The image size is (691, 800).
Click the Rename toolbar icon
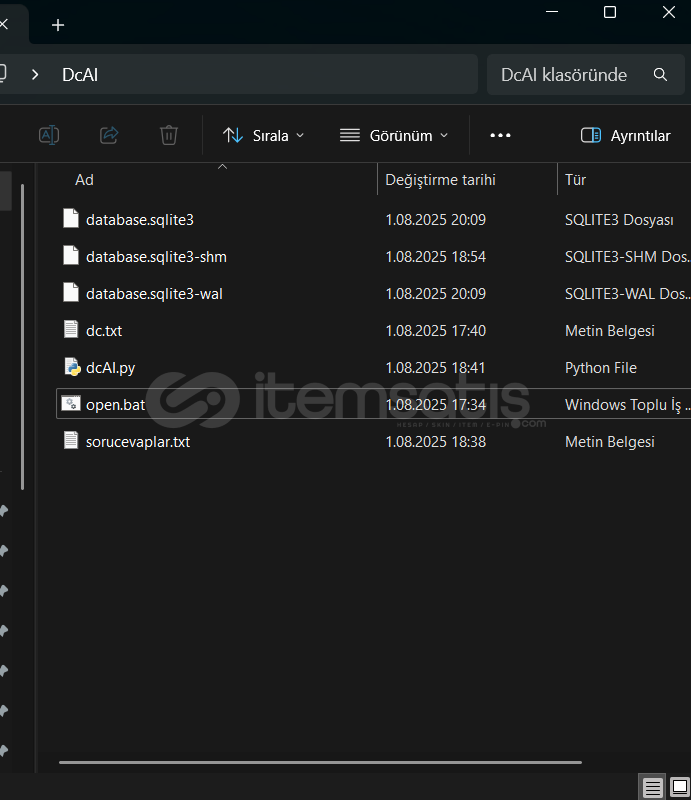click(x=49, y=135)
